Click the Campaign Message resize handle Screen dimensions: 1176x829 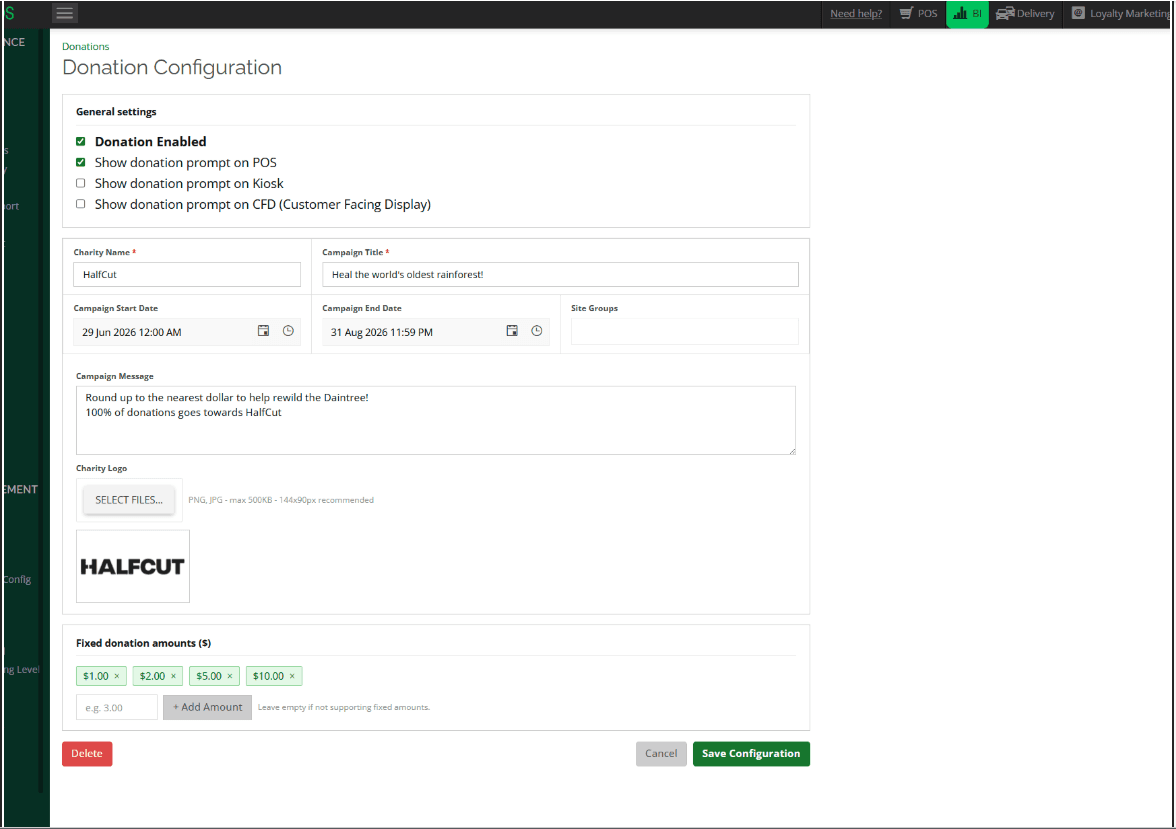791,450
